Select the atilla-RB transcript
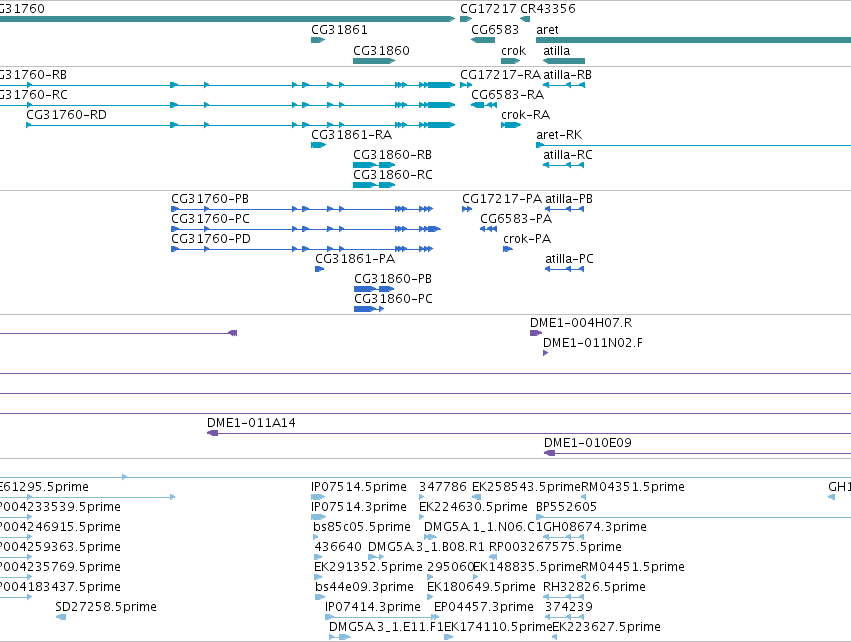The height and width of the screenshot is (642, 851). (x=564, y=85)
